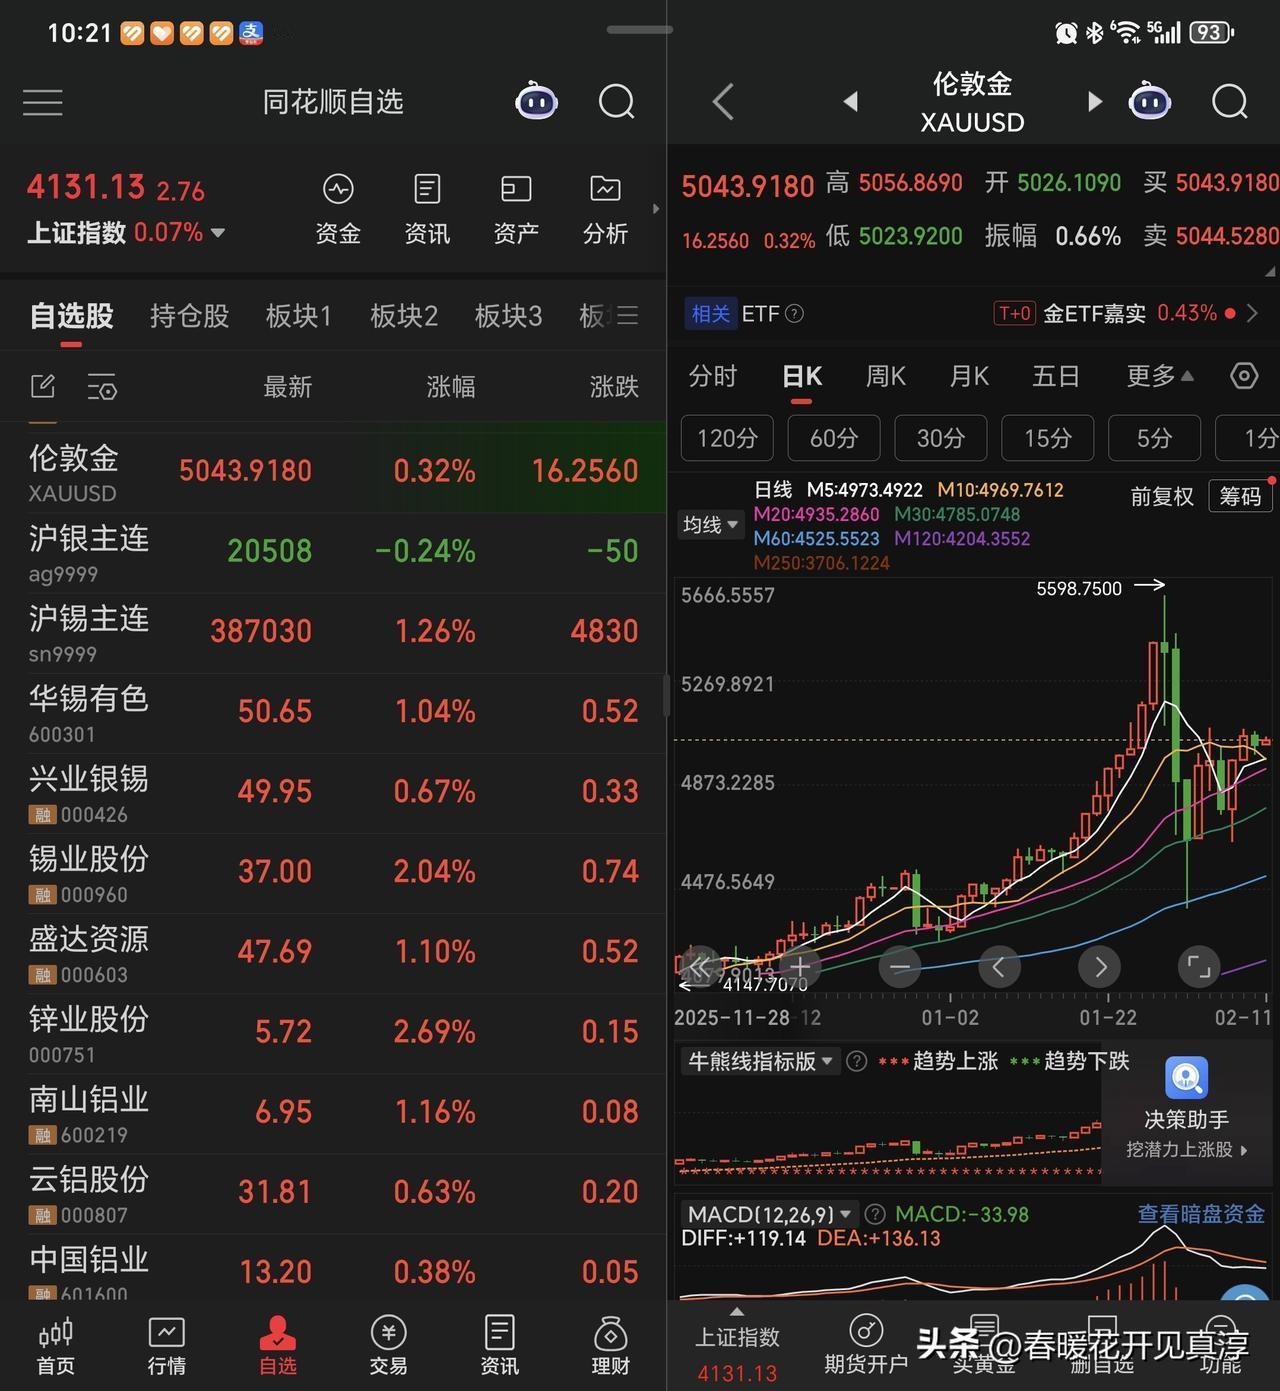1280x1391 pixels.
Task: Open search on the 伦敦金 page
Action: coord(1229,102)
